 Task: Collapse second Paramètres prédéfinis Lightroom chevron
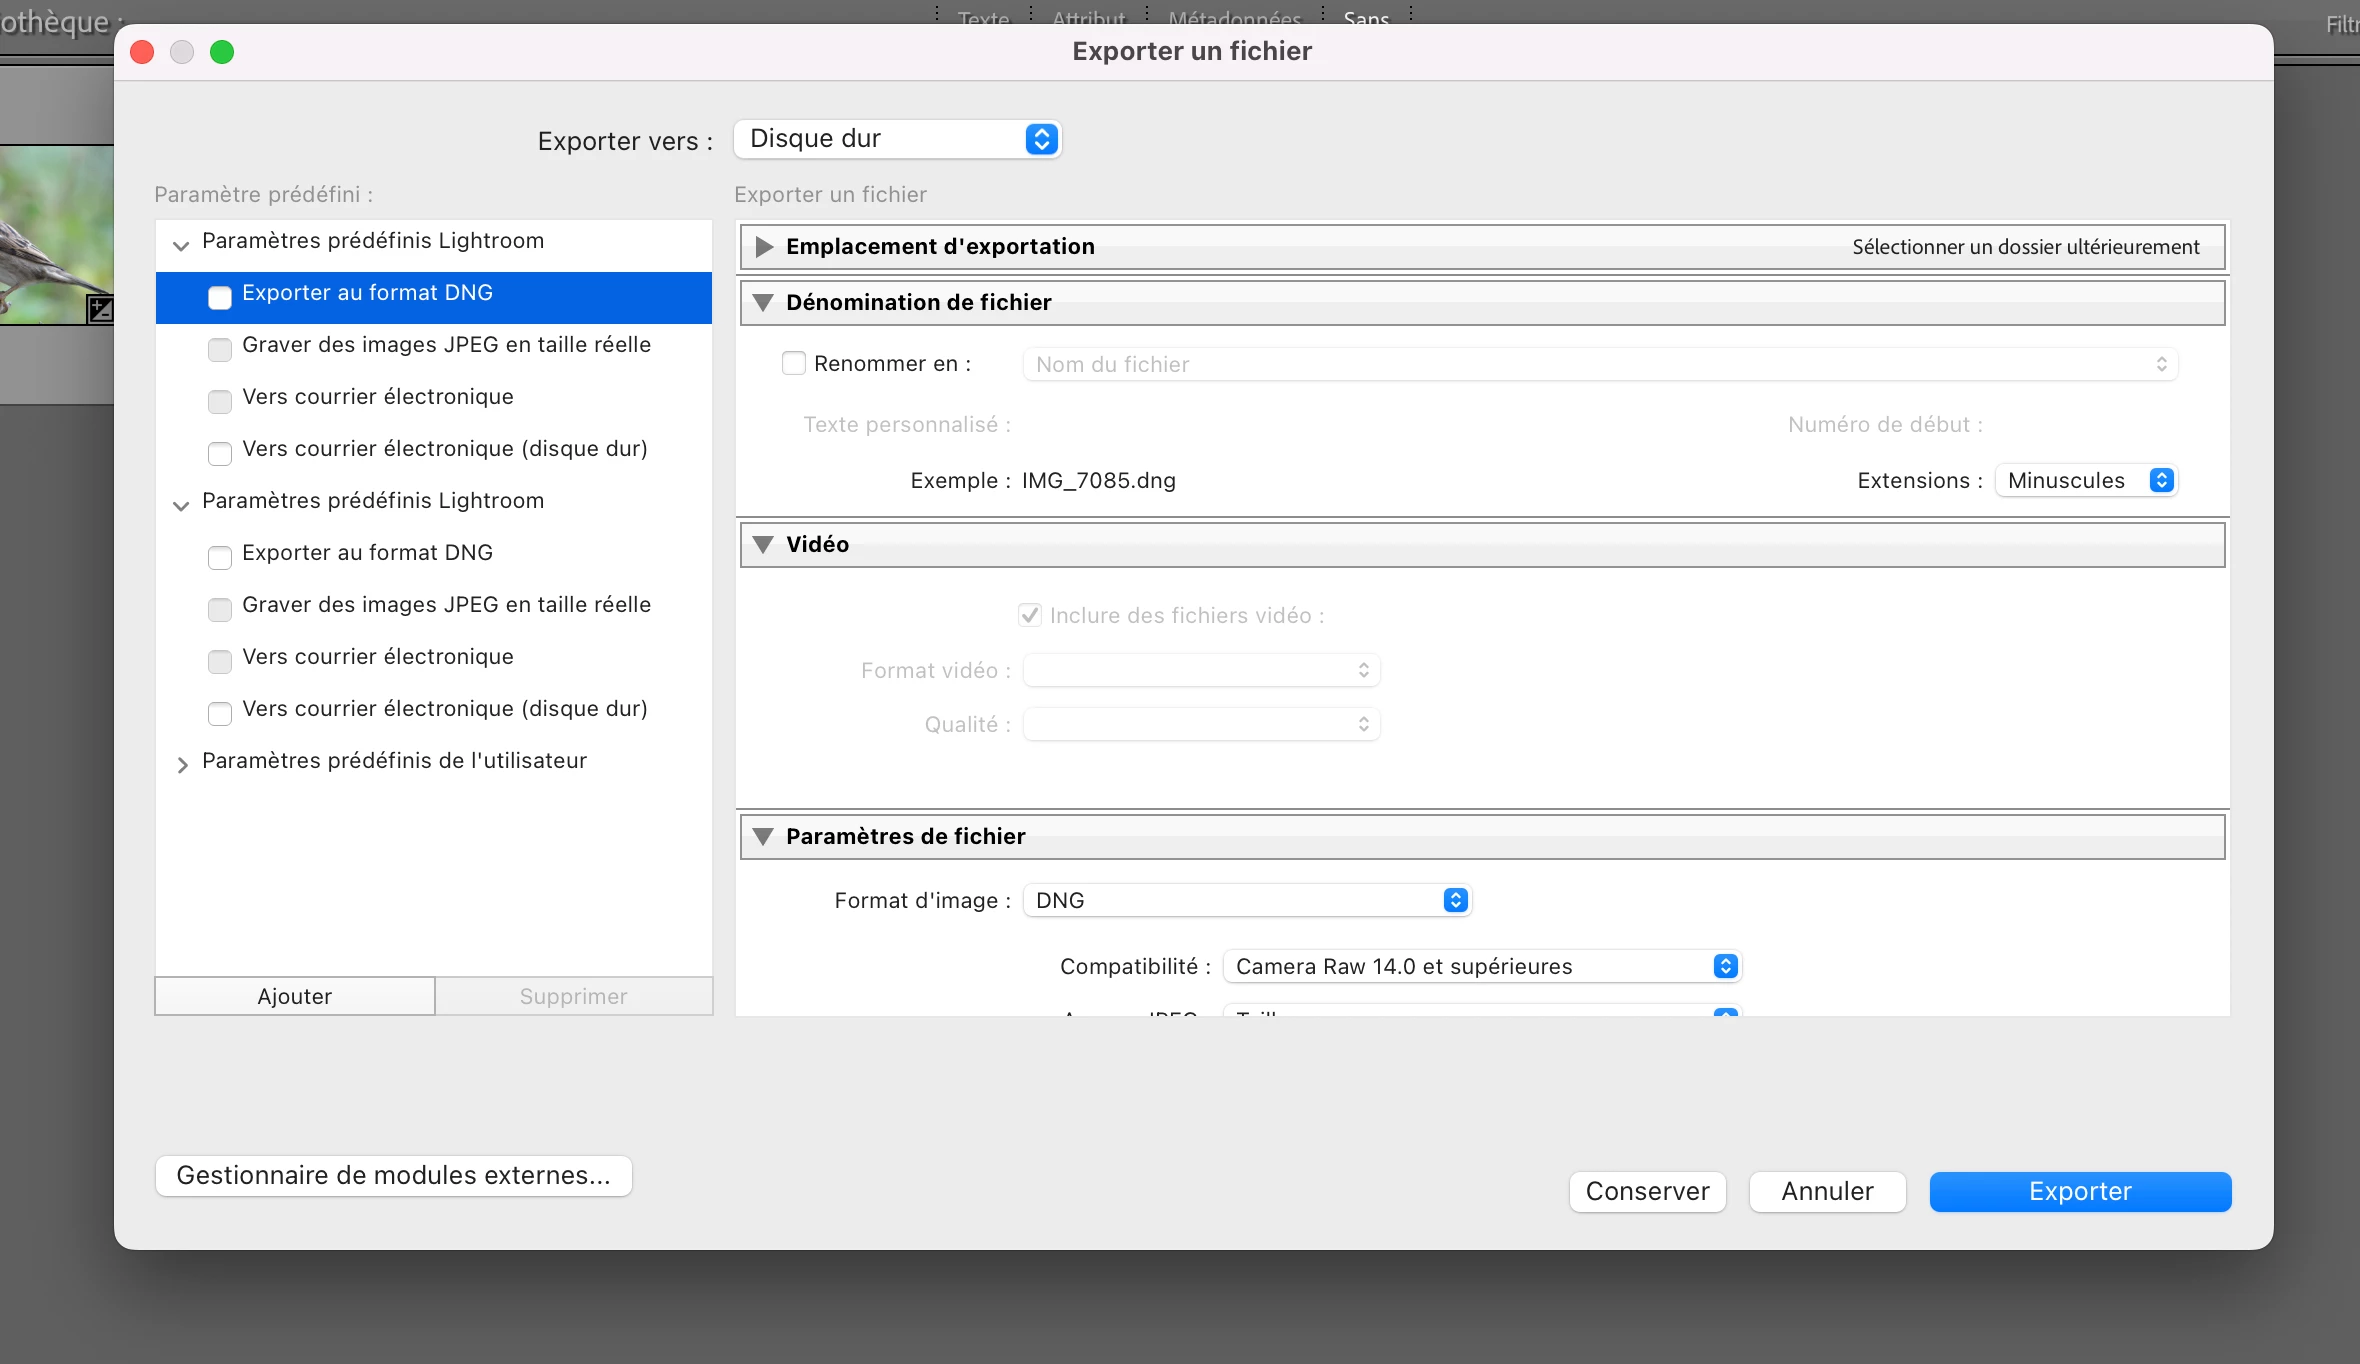tap(181, 505)
